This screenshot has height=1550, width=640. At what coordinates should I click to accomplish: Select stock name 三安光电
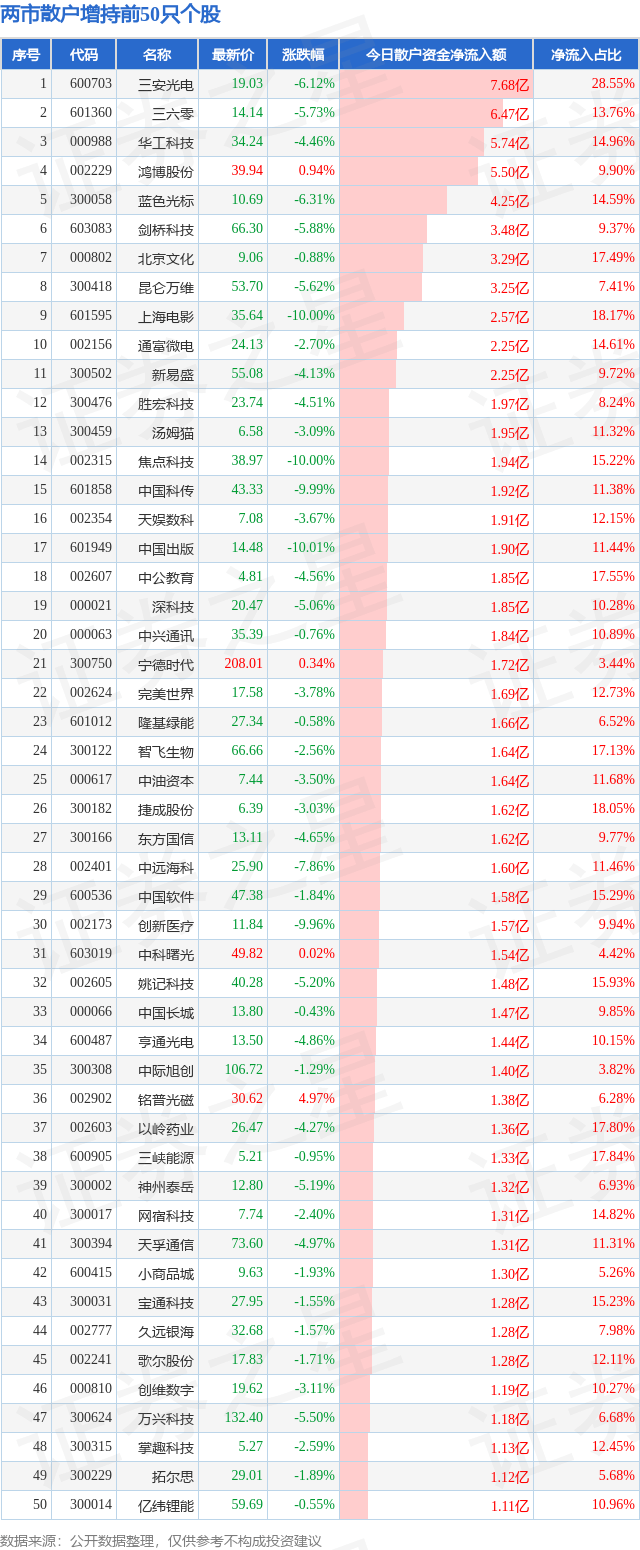[166, 84]
